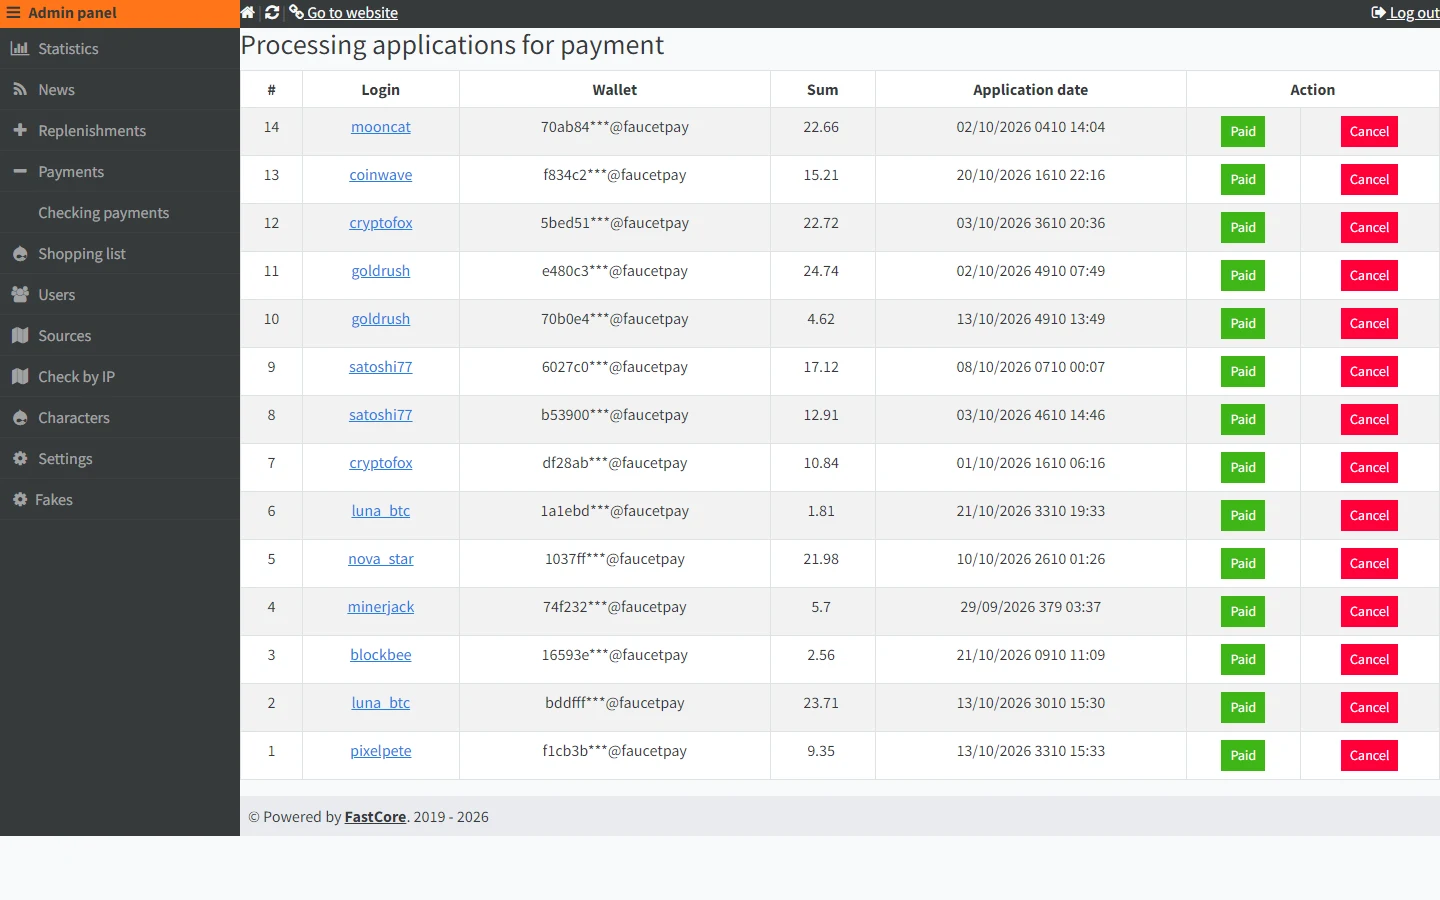
Task: Open the minerjack user login link
Action: pos(381,607)
